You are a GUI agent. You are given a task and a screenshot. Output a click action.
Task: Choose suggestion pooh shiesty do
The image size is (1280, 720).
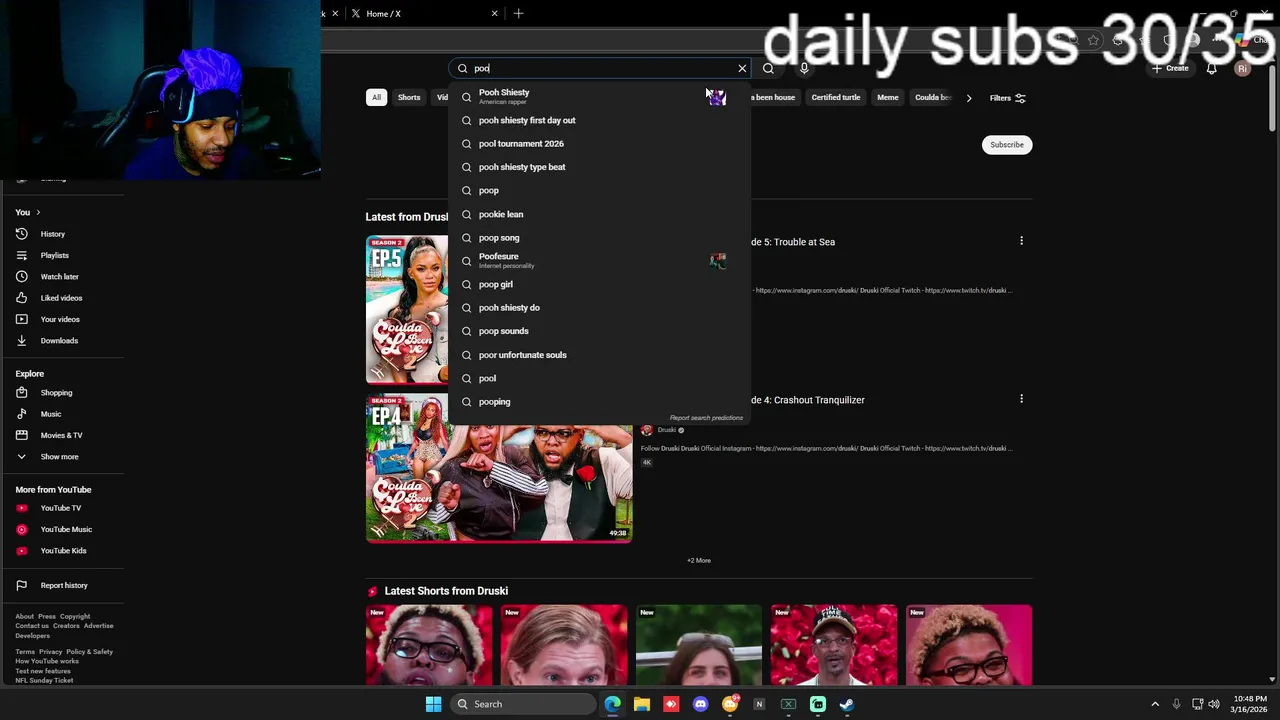(x=600, y=308)
